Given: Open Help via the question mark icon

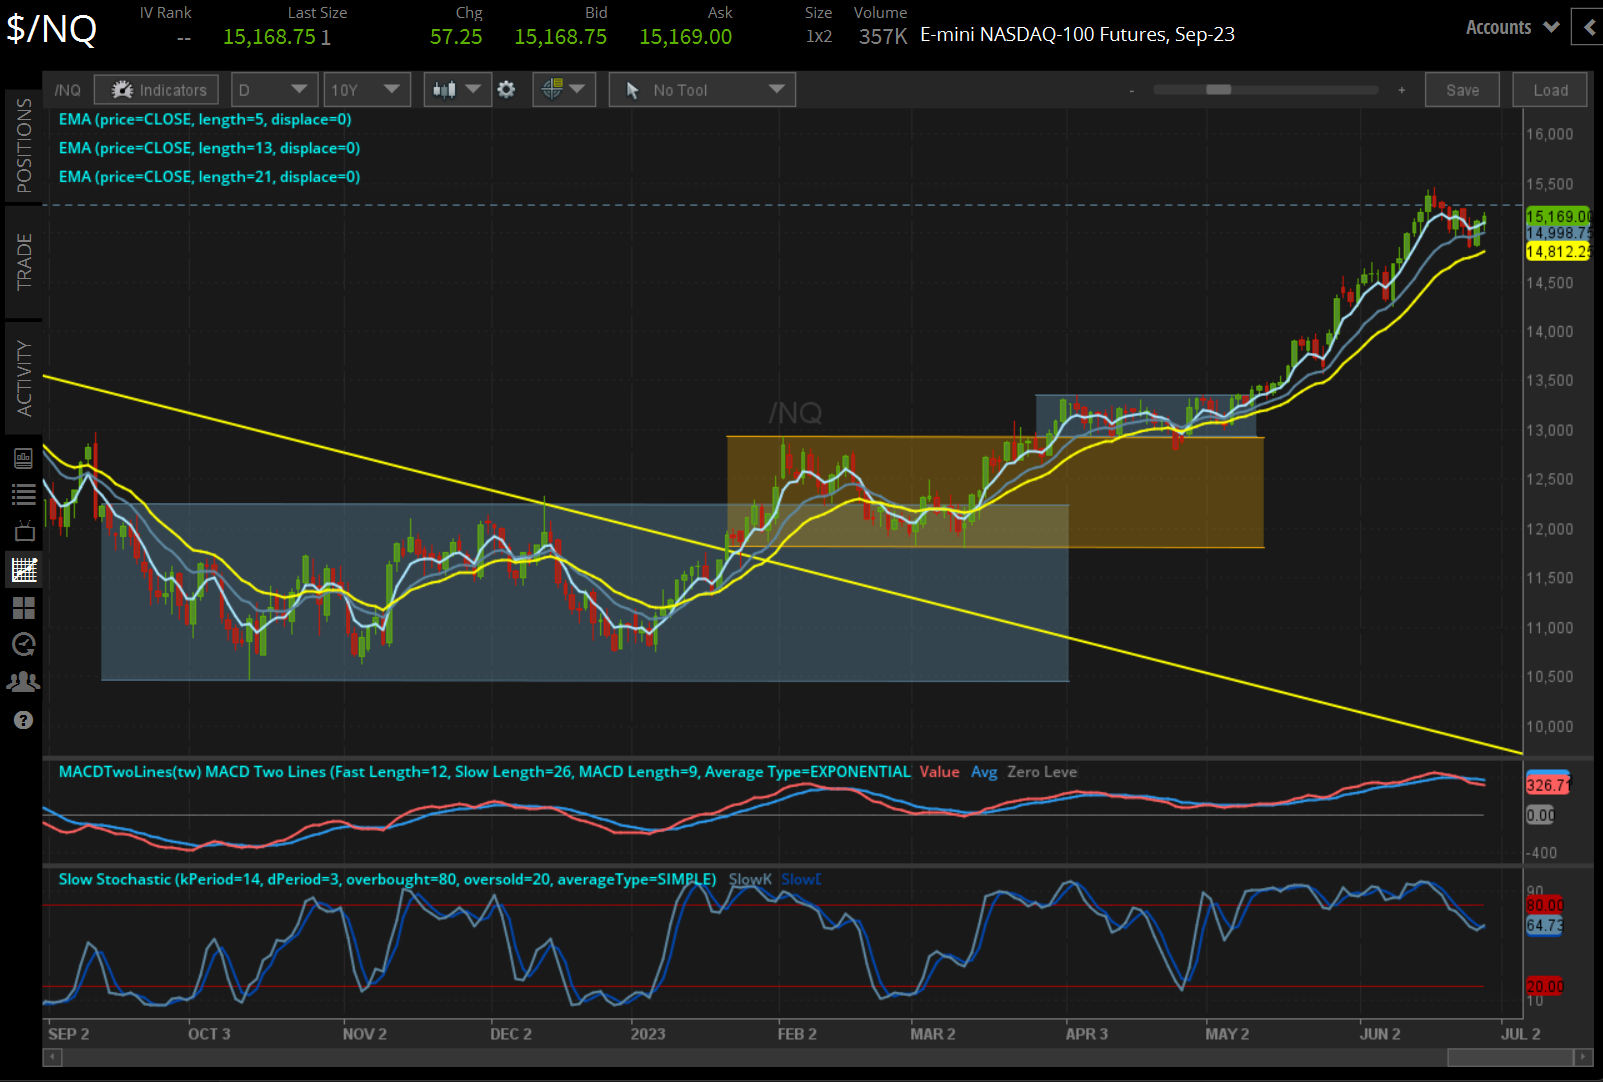Looking at the screenshot, I should point(24,719).
